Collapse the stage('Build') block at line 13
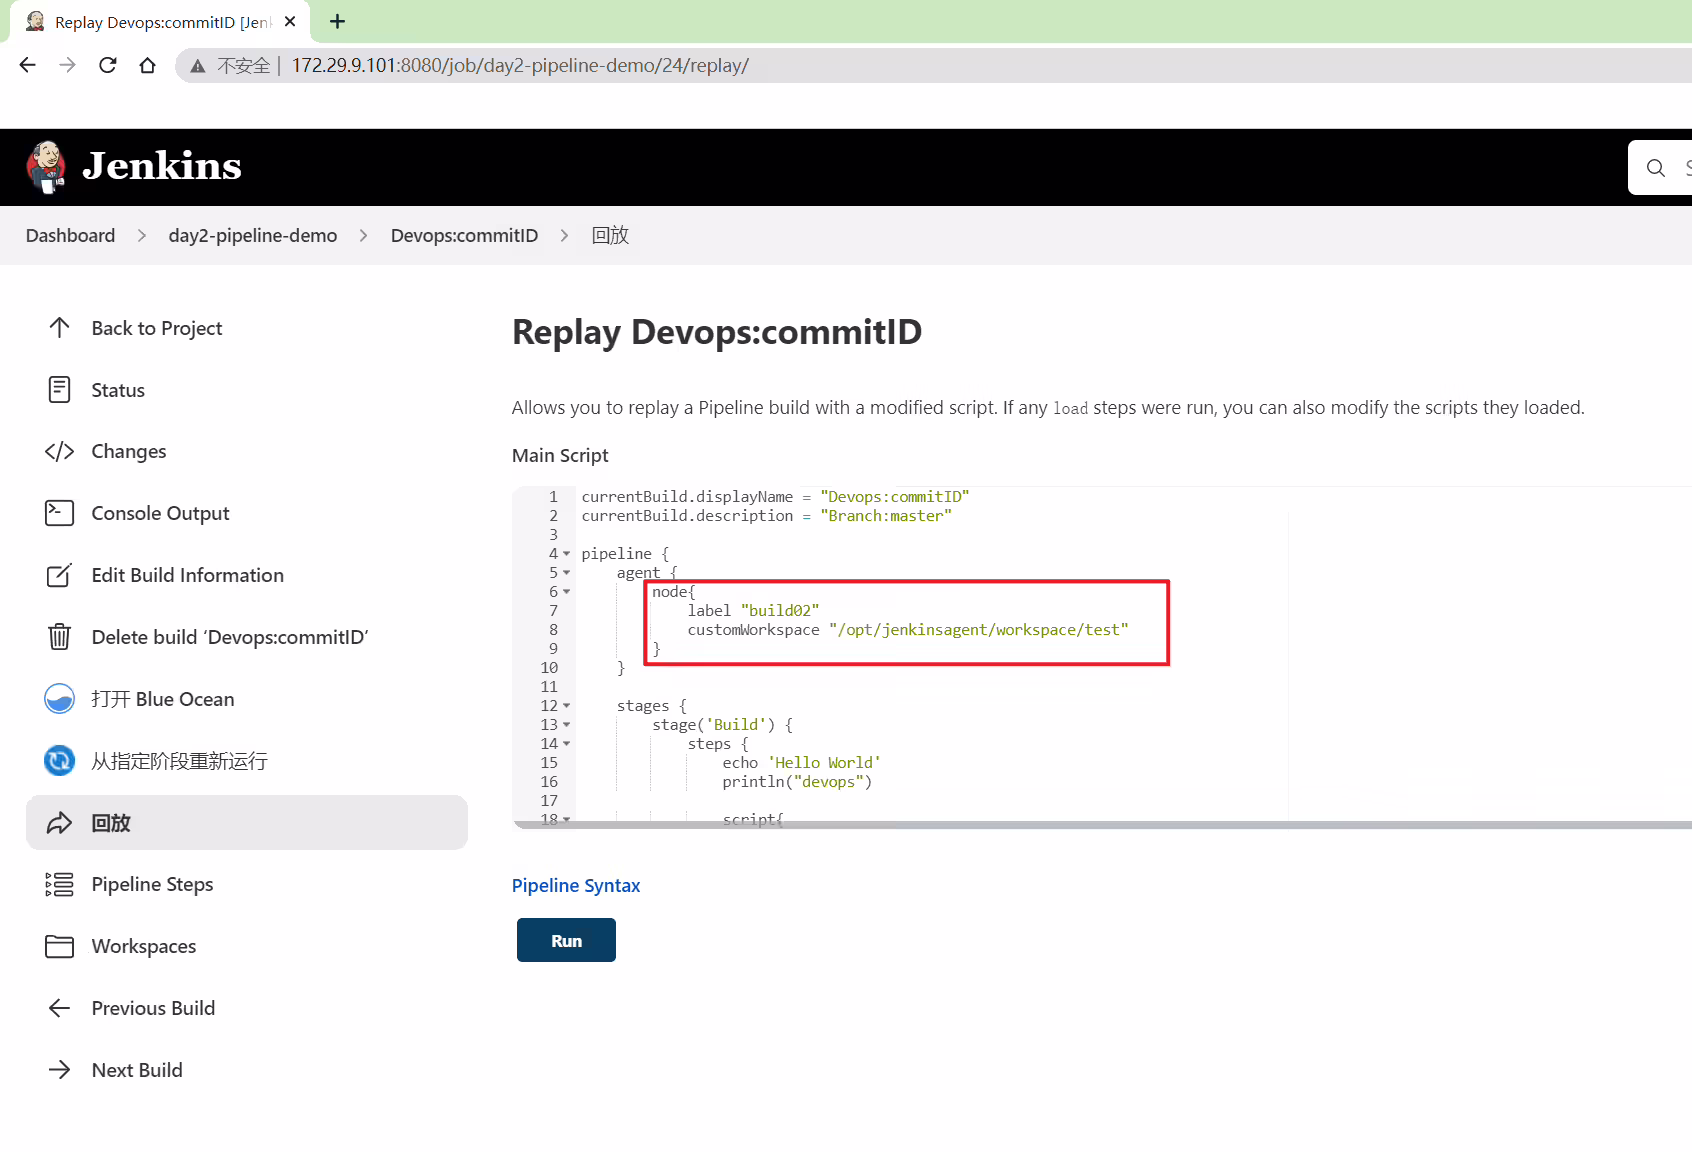 tap(566, 725)
